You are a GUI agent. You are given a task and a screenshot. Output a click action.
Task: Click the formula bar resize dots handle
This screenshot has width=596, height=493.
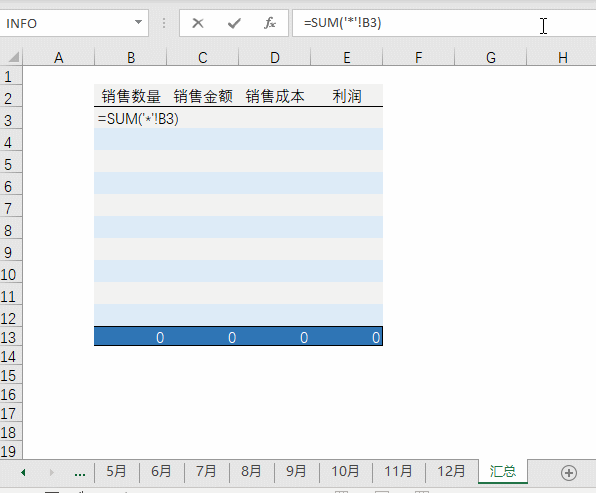pos(164,23)
